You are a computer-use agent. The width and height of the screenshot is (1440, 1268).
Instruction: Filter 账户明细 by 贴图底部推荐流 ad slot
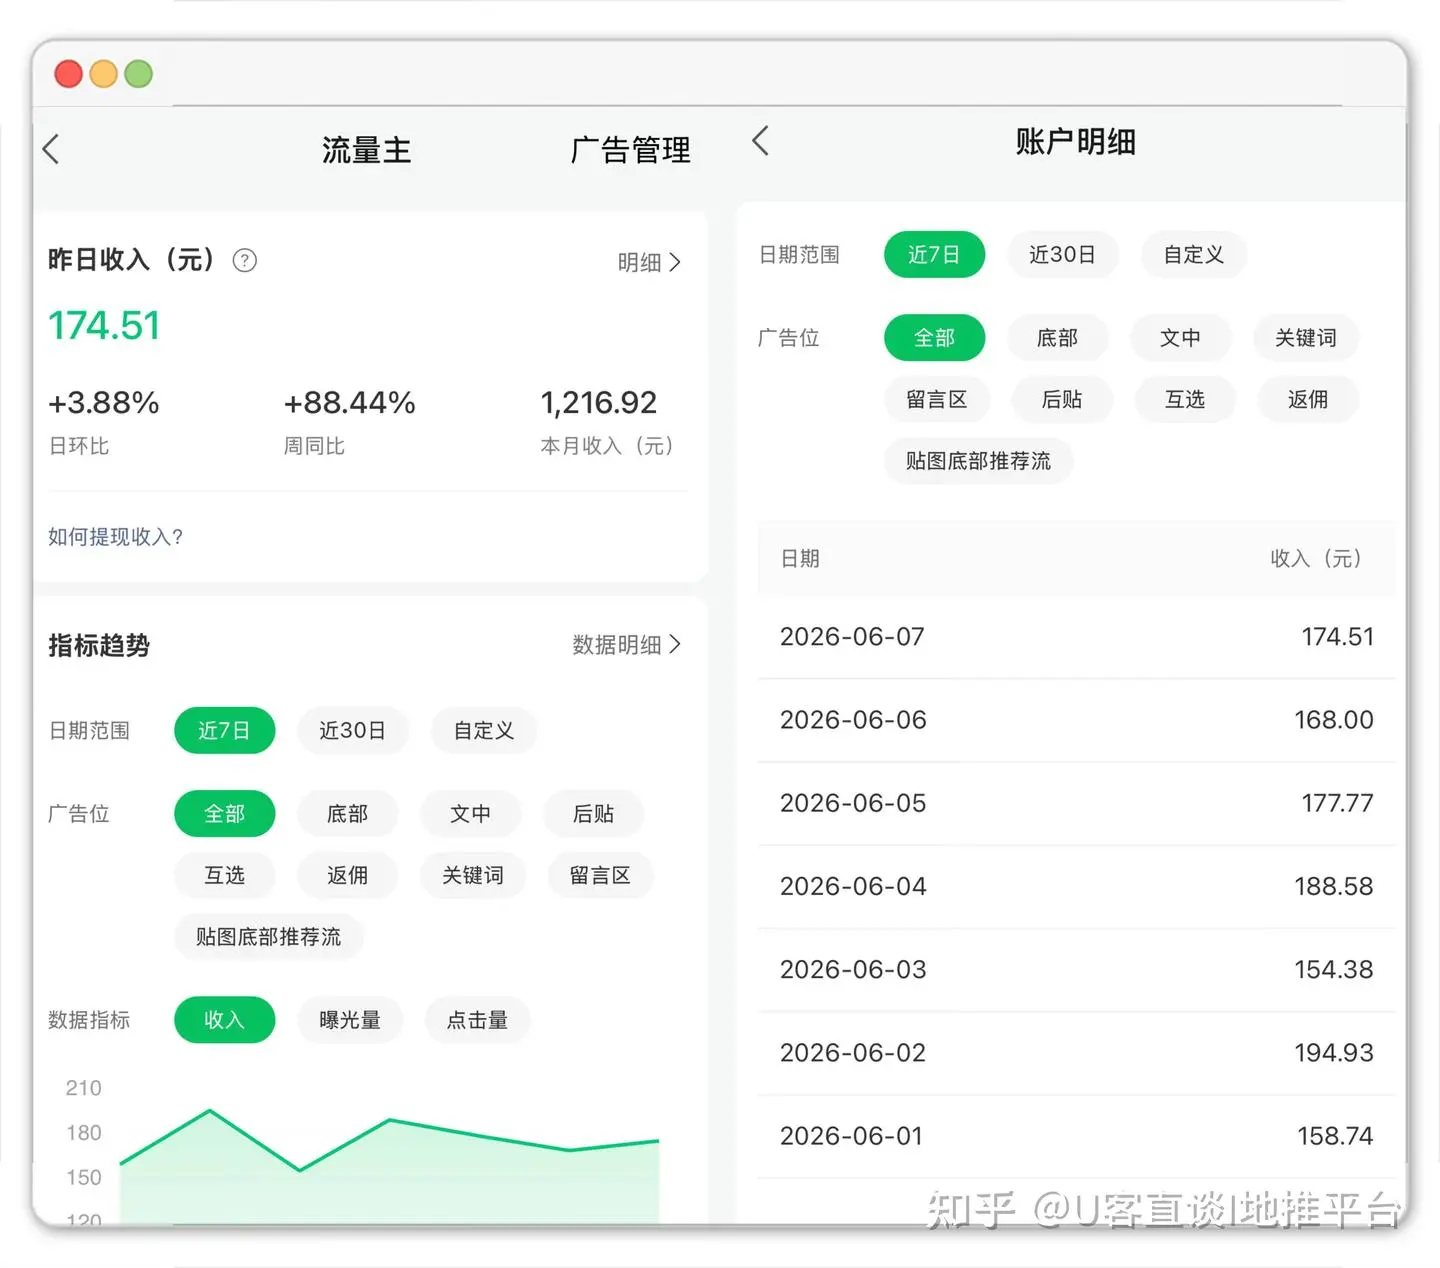click(x=978, y=461)
